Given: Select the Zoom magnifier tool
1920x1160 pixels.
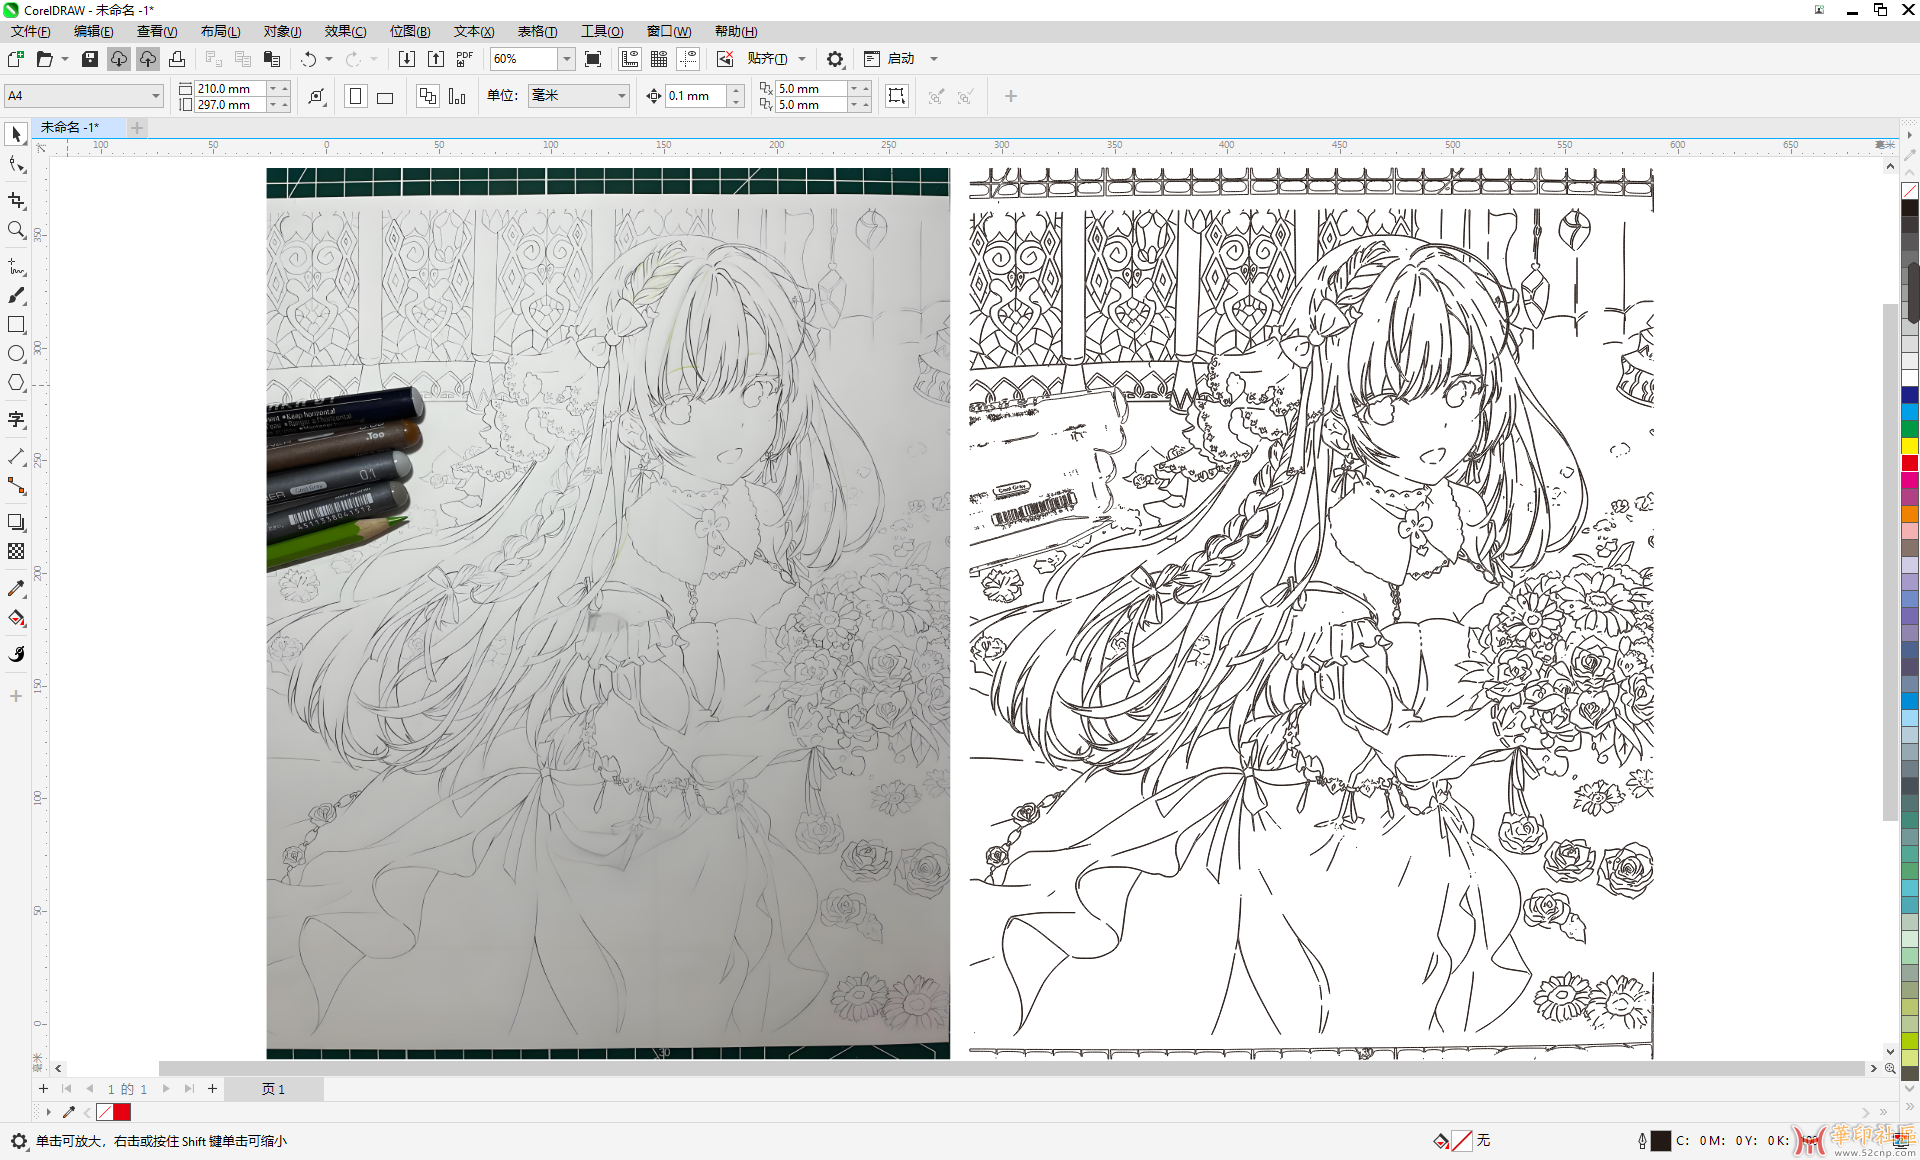Looking at the screenshot, I should 16,230.
